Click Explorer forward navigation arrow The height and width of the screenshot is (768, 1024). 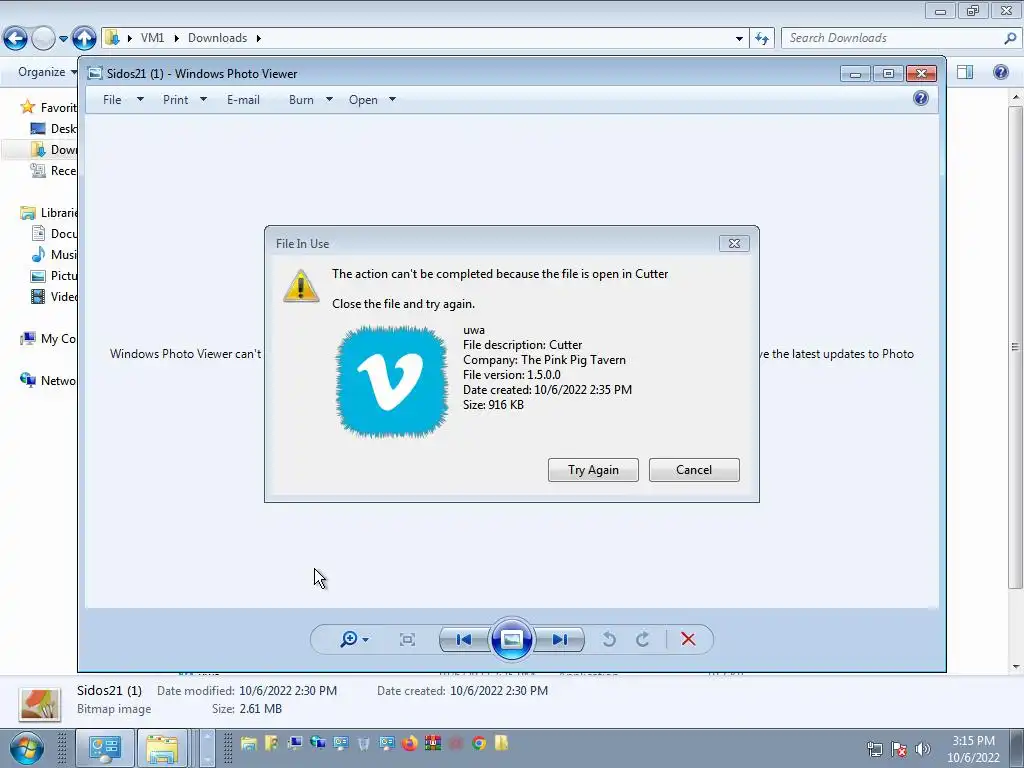click(x=43, y=39)
